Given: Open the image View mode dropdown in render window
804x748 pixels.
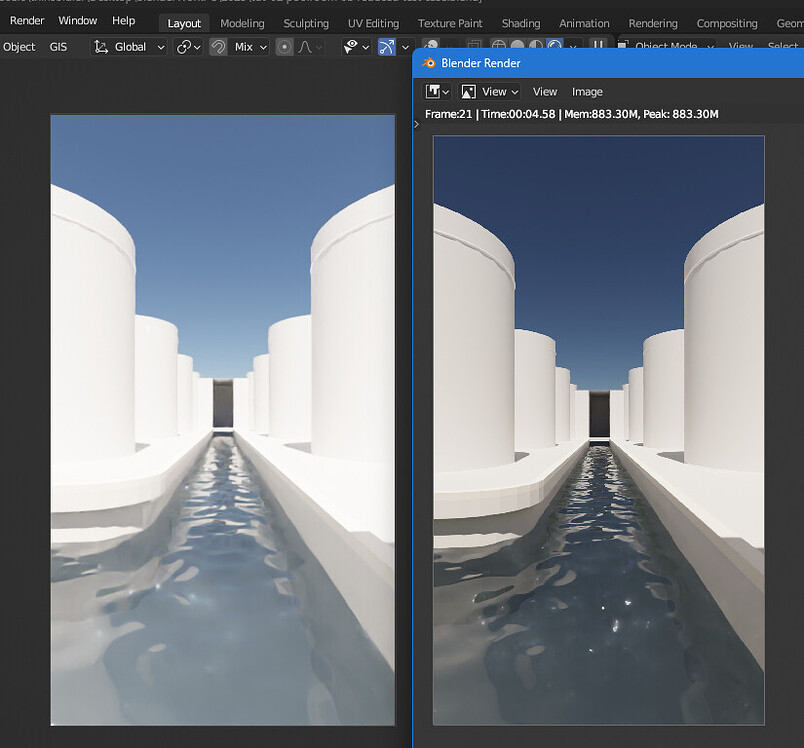Looking at the screenshot, I should click(x=489, y=92).
